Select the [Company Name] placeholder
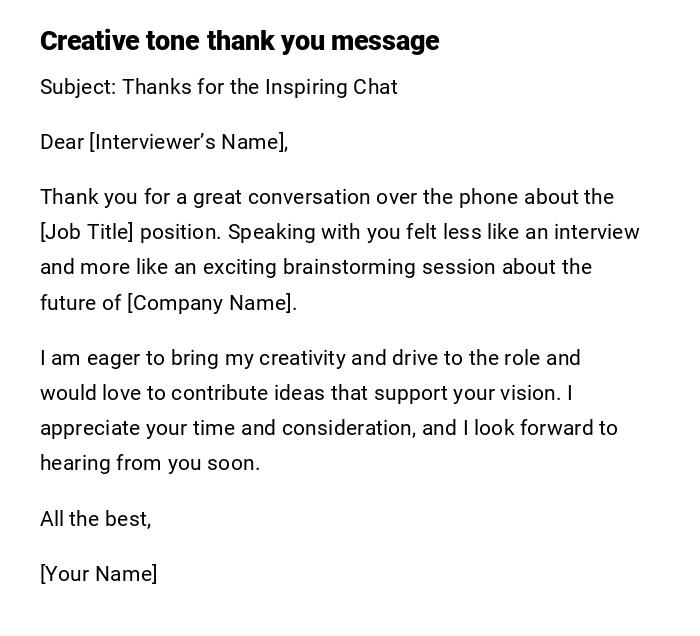This screenshot has height=636, width=700. click(211, 303)
